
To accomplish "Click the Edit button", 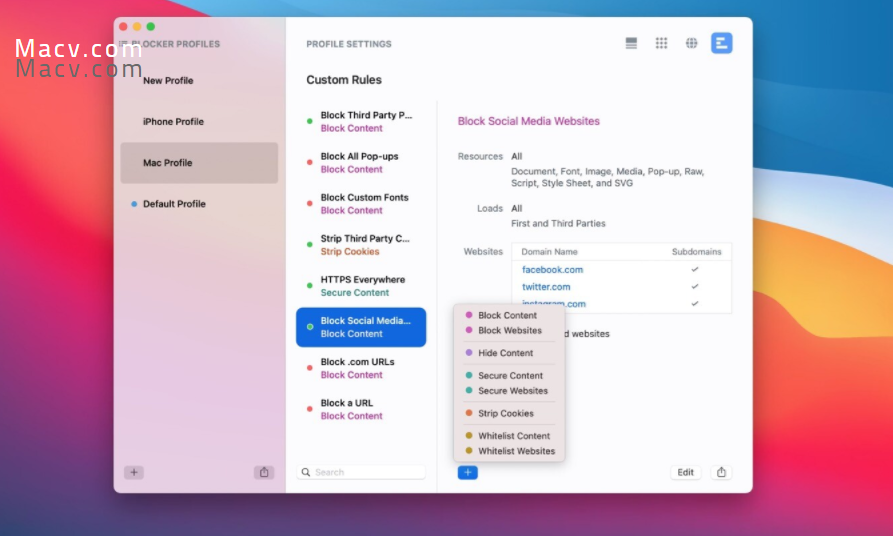I will tap(686, 472).
